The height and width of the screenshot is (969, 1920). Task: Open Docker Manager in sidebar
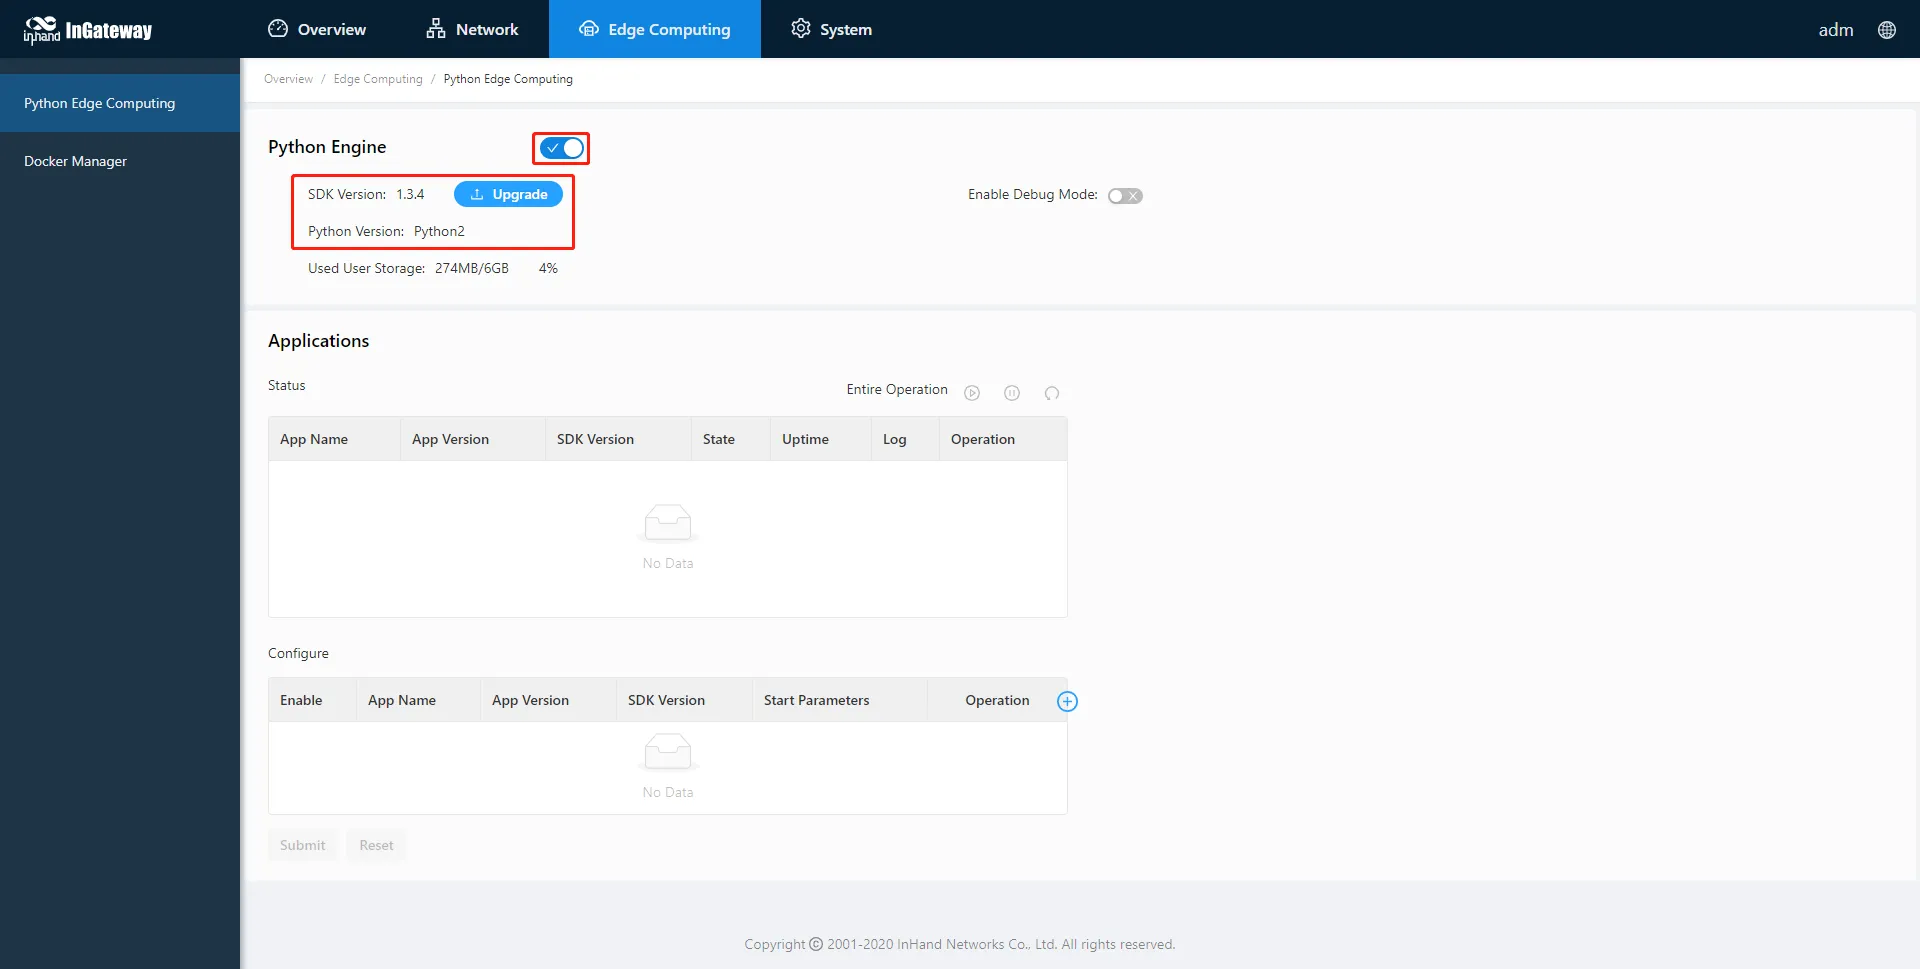[120, 161]
